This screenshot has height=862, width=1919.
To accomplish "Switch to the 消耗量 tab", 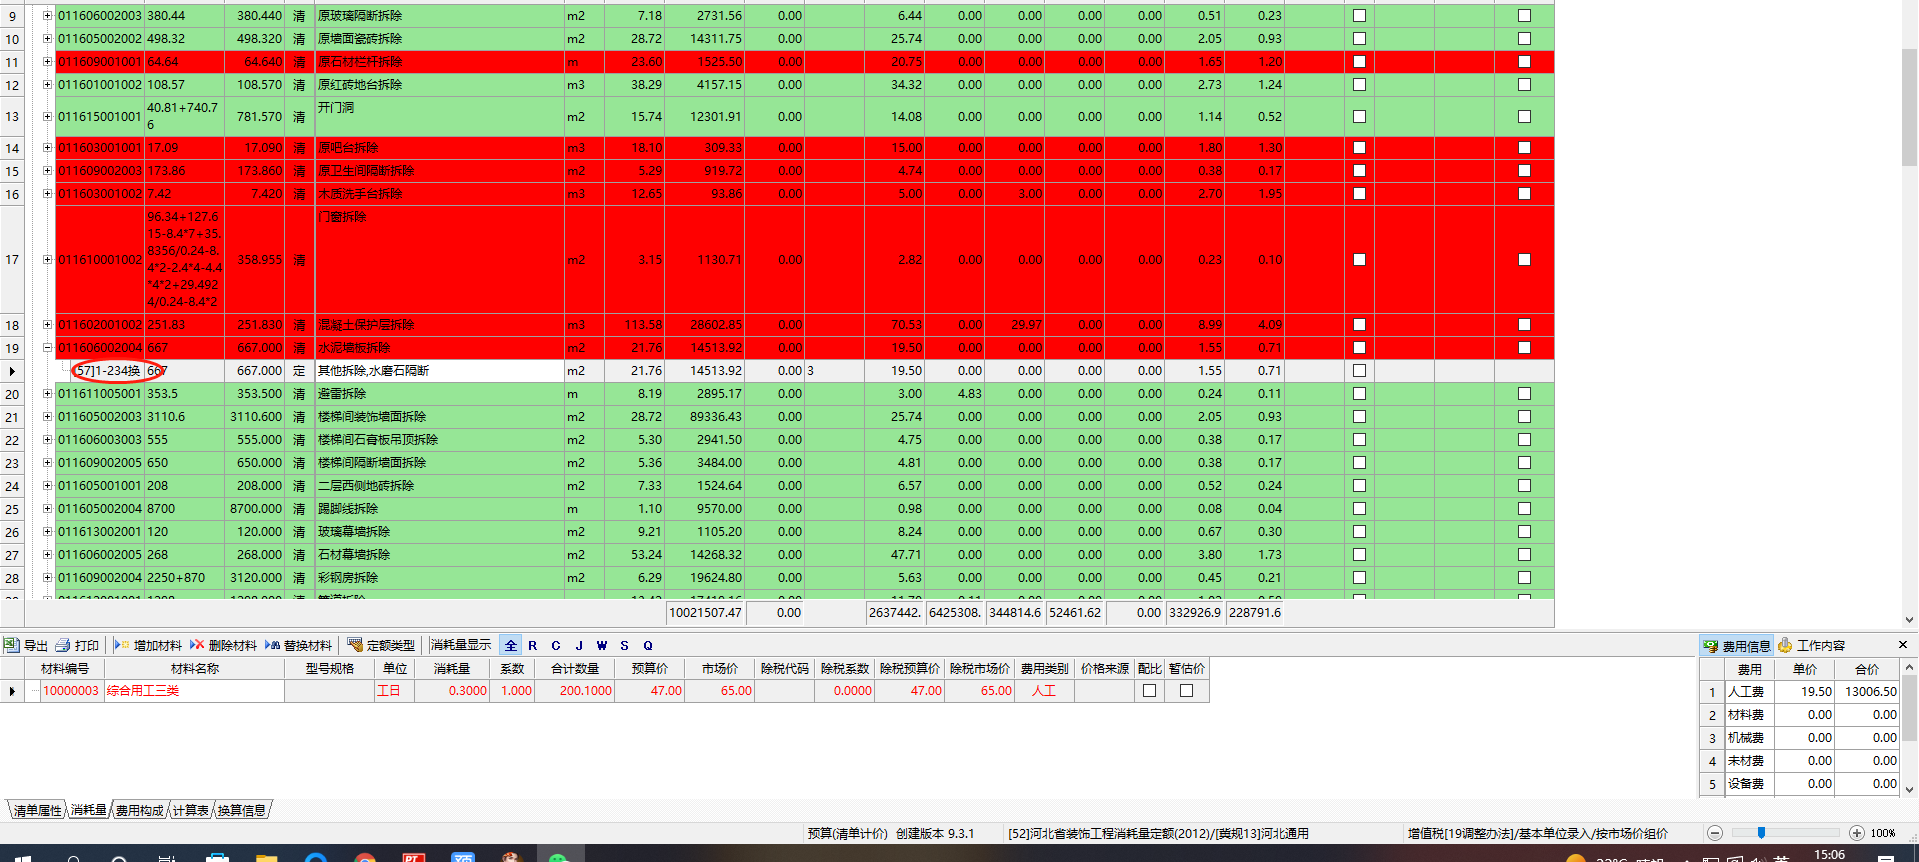I will [89, 810].
